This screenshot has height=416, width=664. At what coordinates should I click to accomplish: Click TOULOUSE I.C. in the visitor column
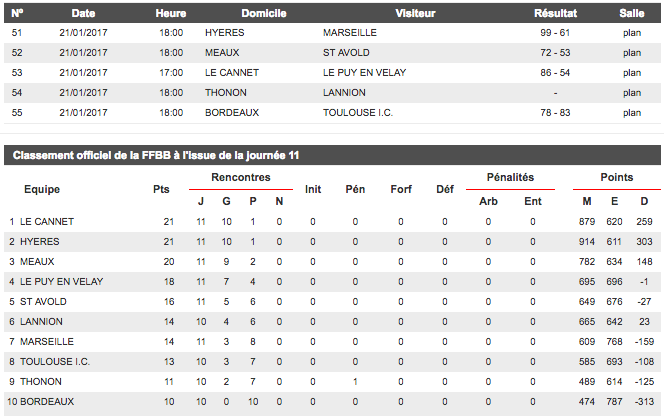click(x=358, y=113)
